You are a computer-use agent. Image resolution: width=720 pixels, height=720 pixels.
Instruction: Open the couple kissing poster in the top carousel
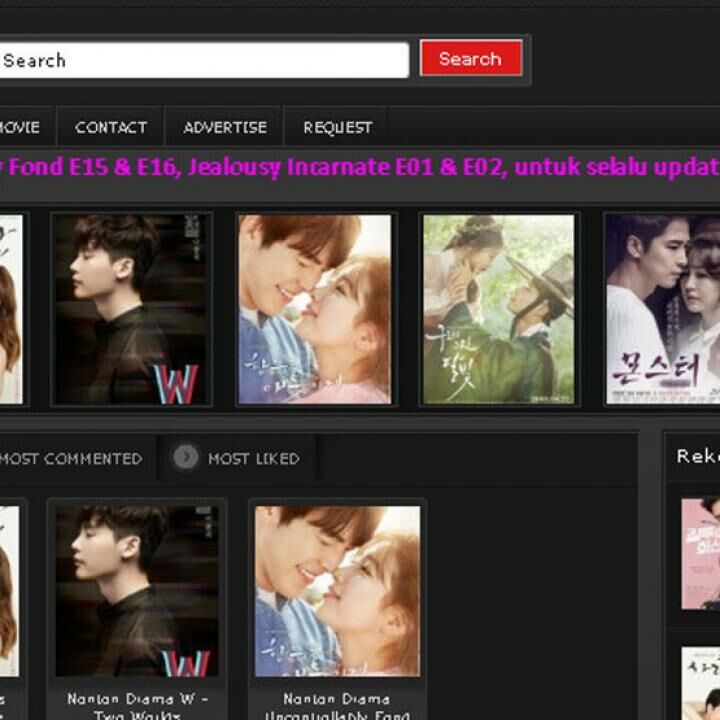tap(315, 309)
